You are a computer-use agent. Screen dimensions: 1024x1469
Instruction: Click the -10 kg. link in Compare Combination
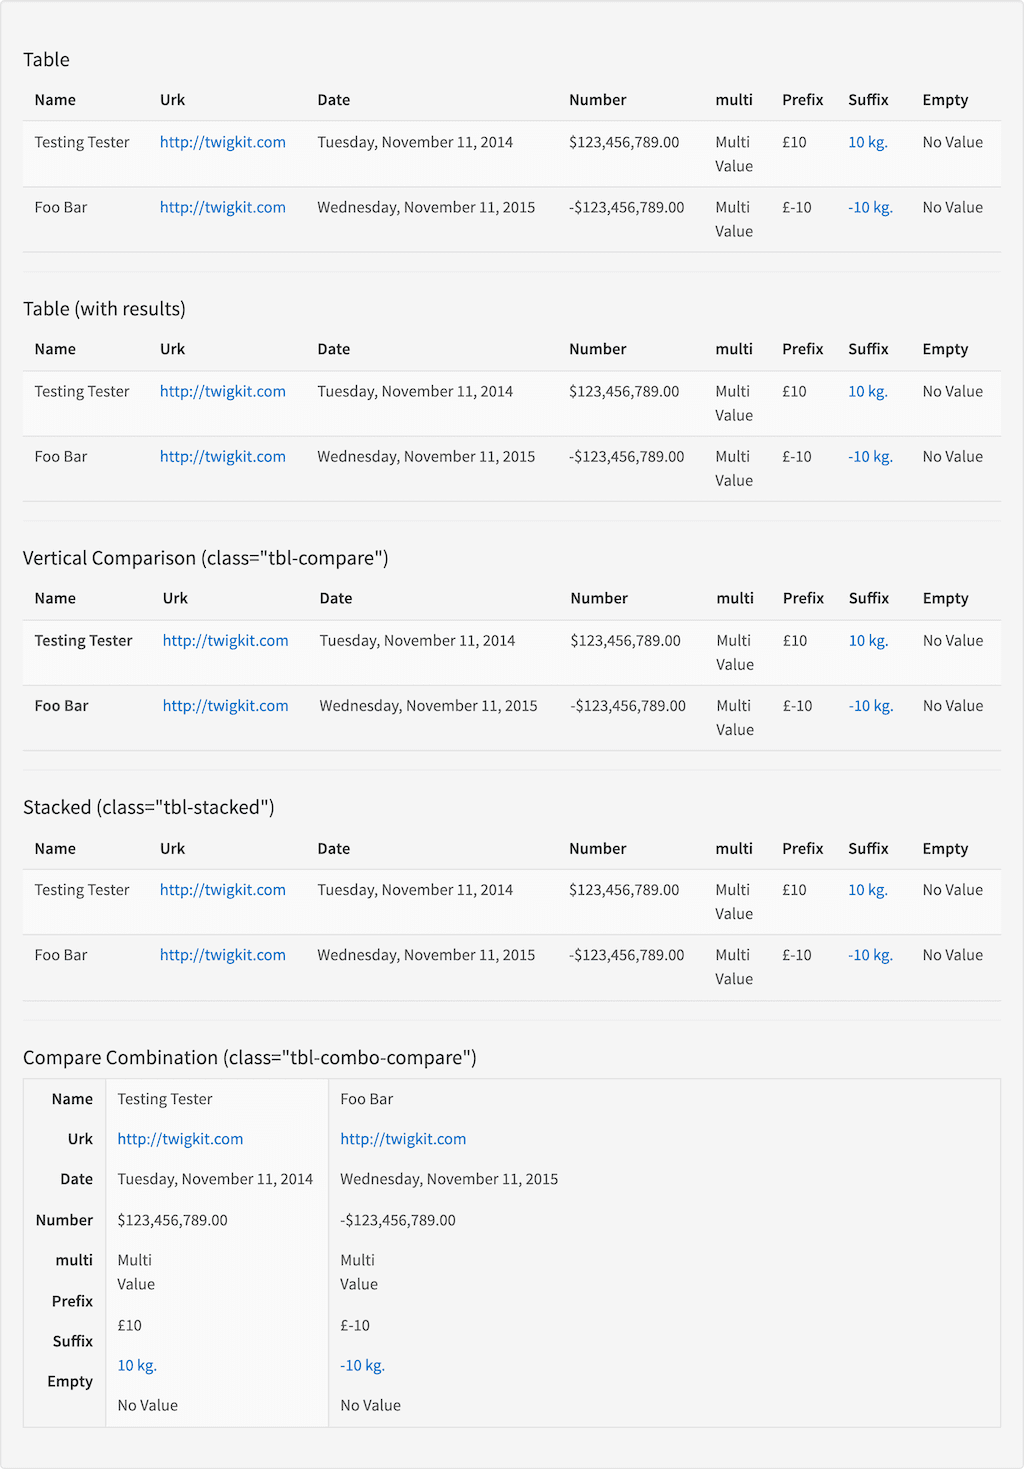point(362,1365)
